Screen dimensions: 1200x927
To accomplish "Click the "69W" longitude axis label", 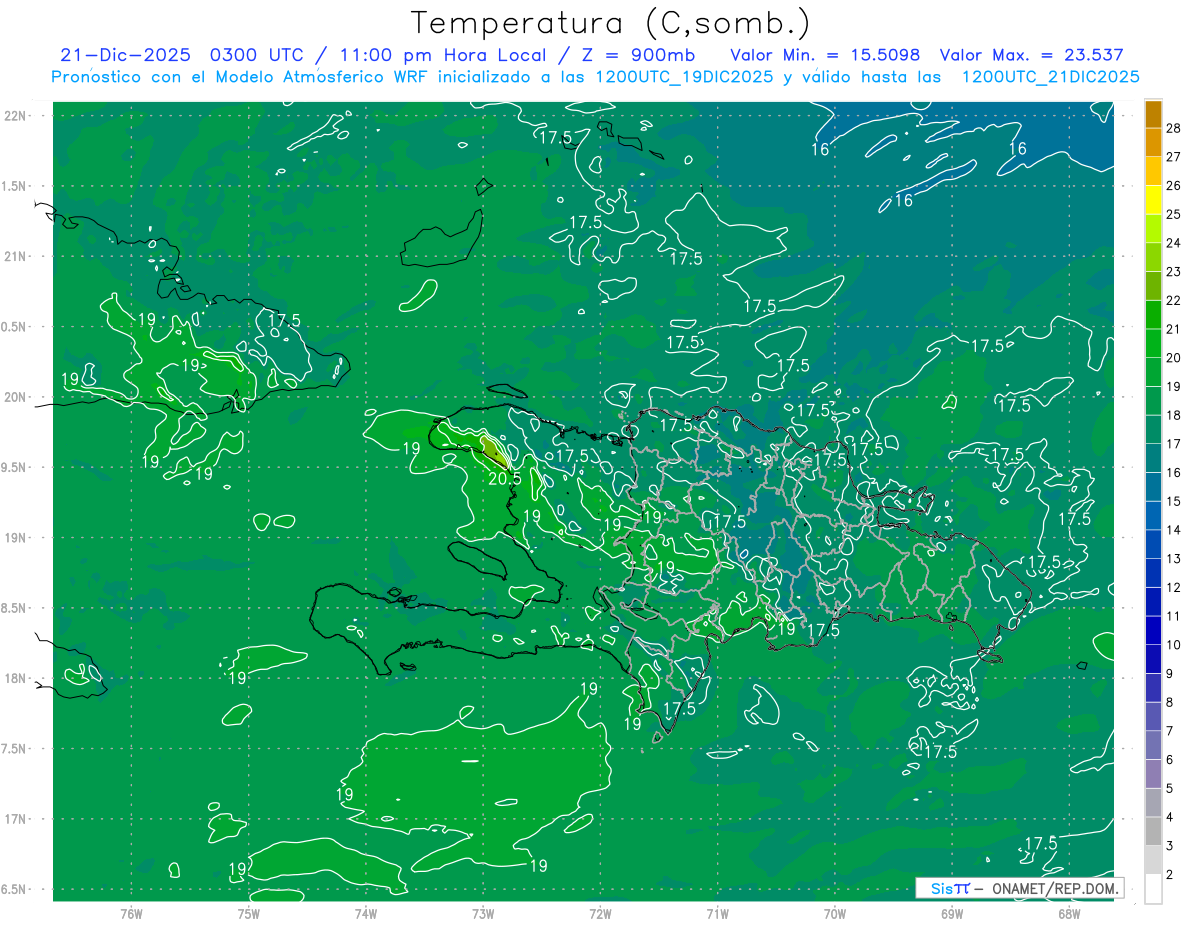I will [x=952, y=914].
